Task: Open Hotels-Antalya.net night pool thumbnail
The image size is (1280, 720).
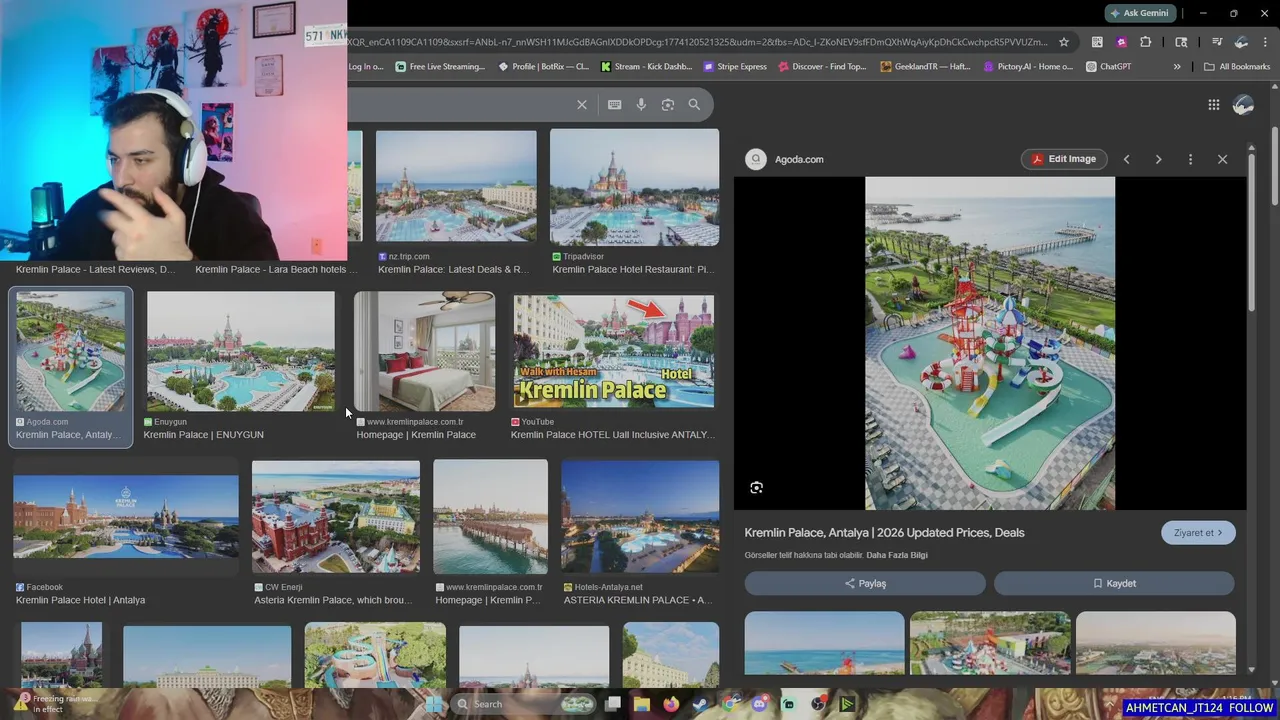Action: pos(640,517)
